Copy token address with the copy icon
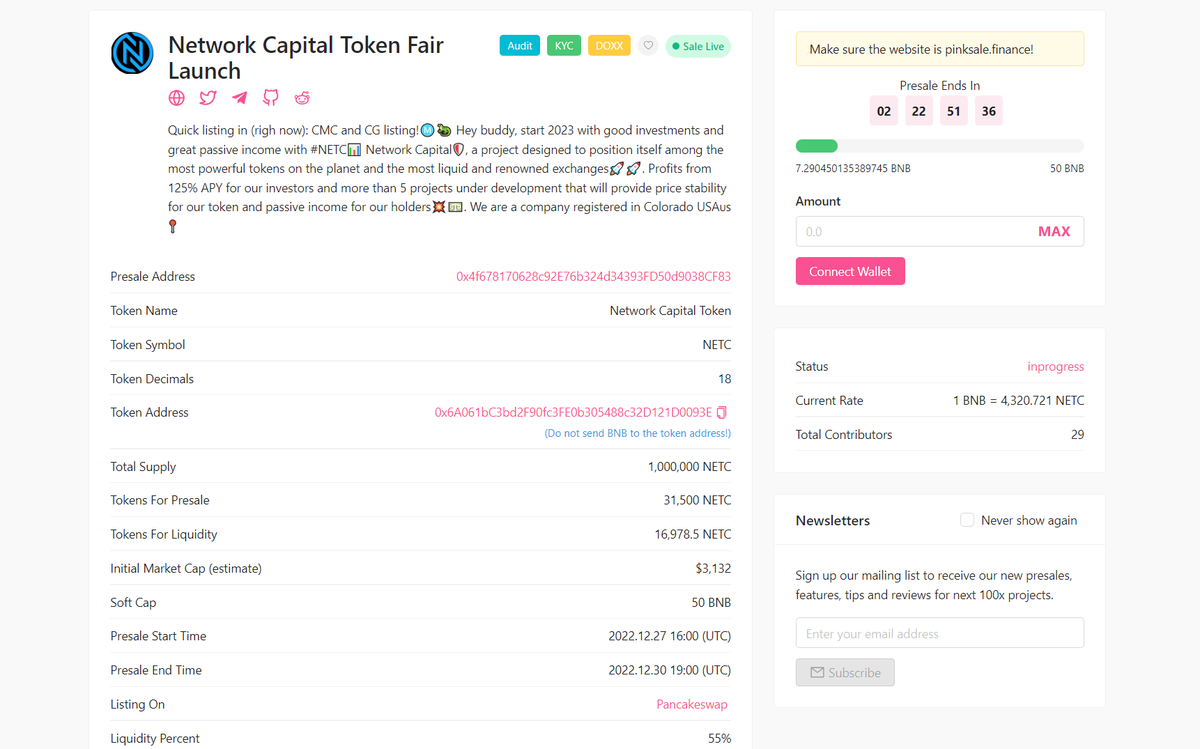The width and height of the screenshot is (1200, 749). [722, 412]
